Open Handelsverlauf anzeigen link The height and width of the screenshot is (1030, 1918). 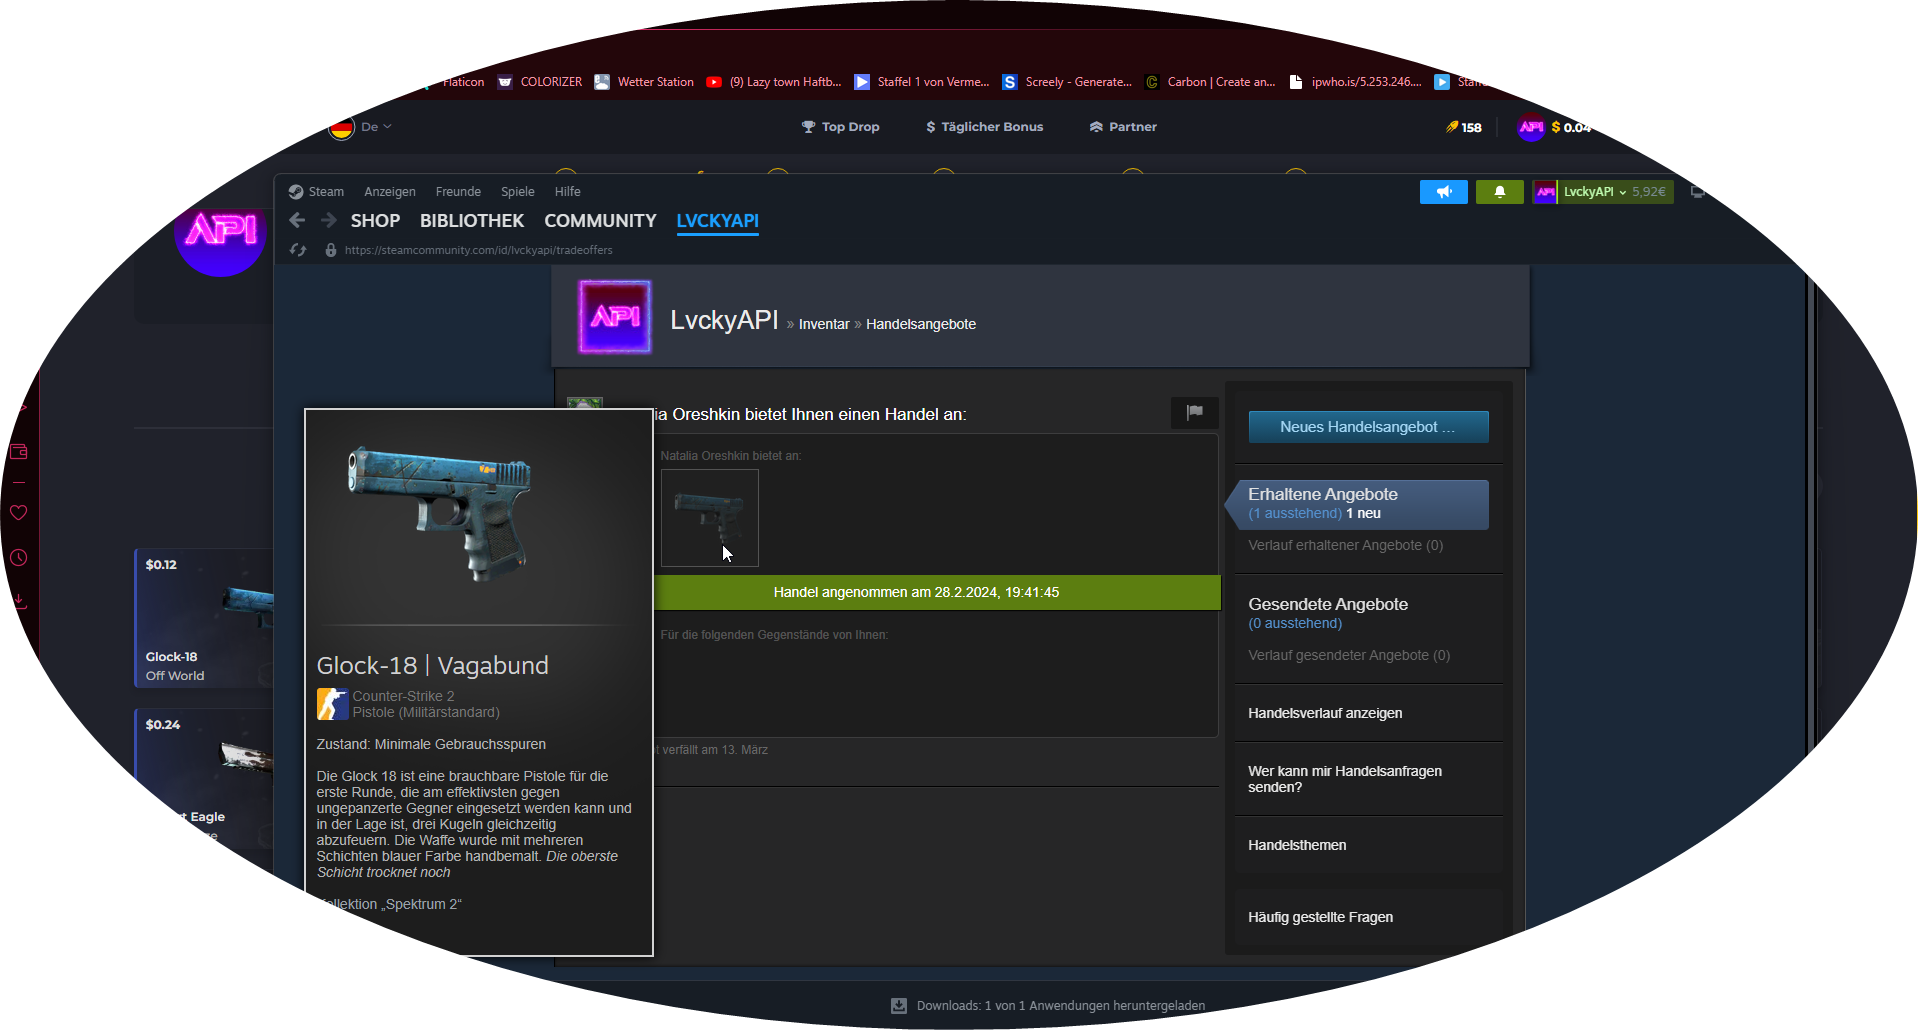tap(1324, 713)
